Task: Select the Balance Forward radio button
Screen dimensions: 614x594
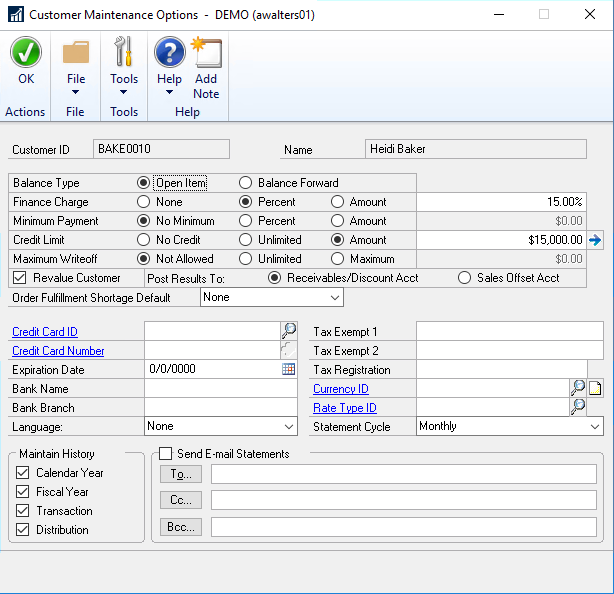Action: (x=245, y=183)
